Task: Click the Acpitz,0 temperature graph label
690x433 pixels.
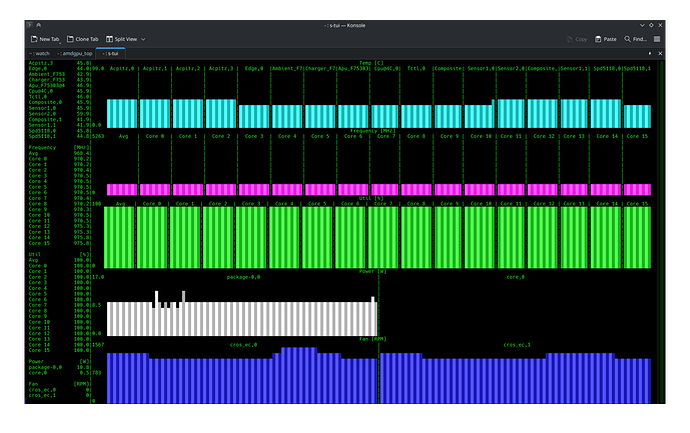Action: 122,69
